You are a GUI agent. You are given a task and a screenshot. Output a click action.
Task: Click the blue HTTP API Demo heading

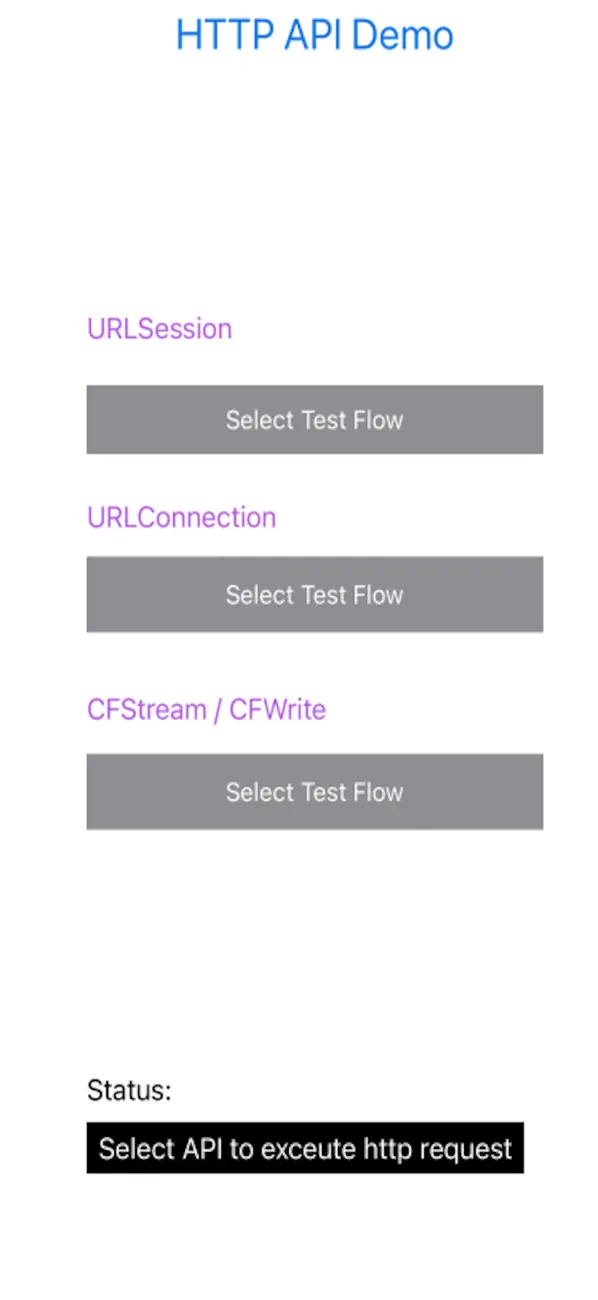click(x=314, y=35)
